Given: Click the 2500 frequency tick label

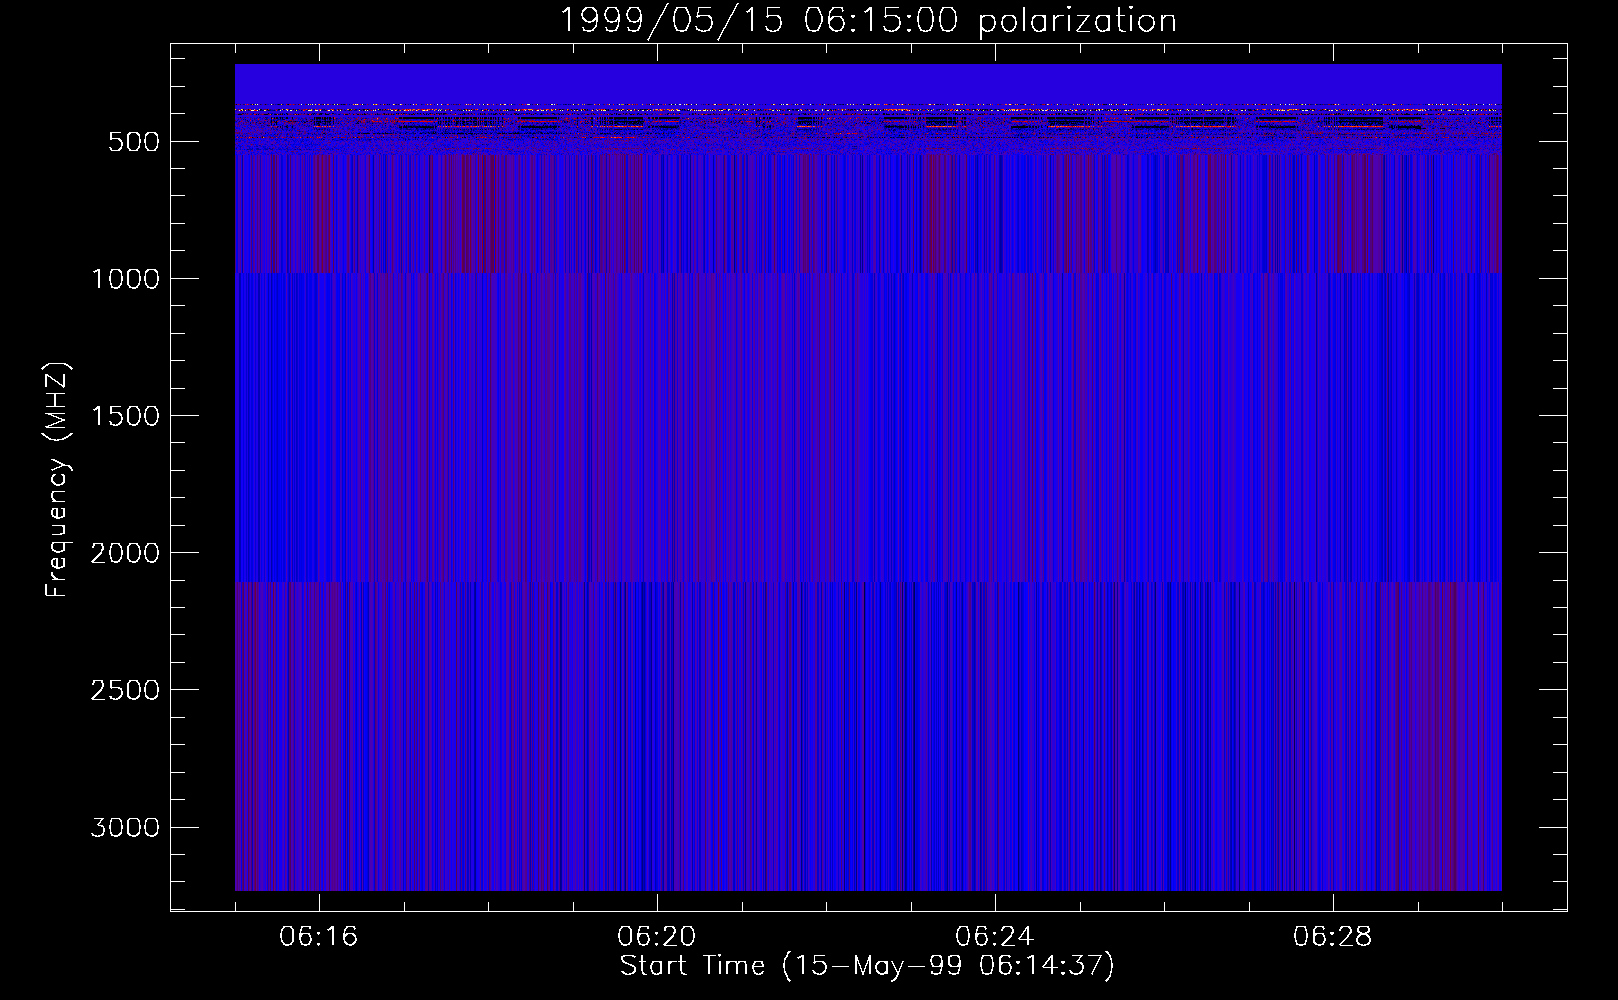Looking at the screenshot, I should 125,690.
